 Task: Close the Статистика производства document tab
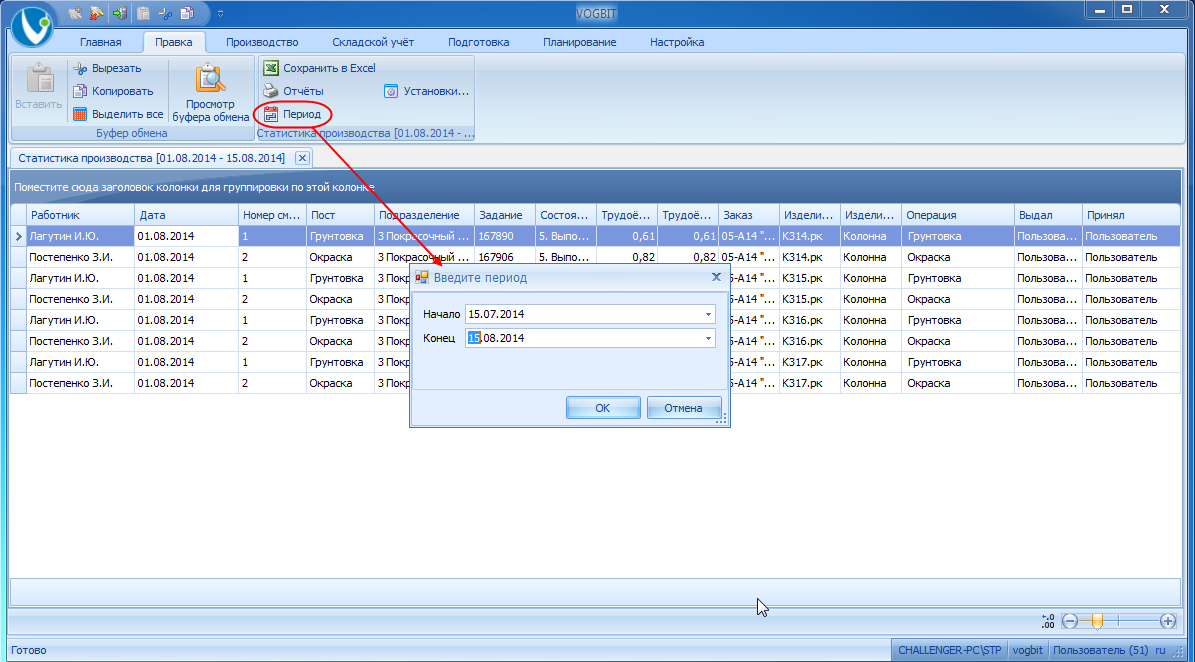(303, 158)
